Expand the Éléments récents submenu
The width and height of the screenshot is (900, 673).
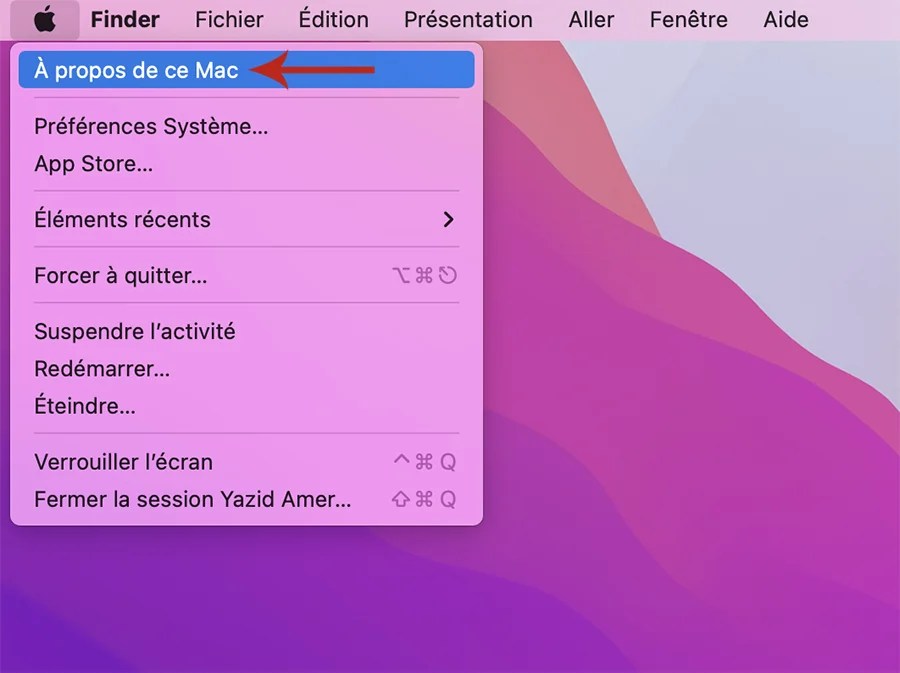[x=246, y=220]
